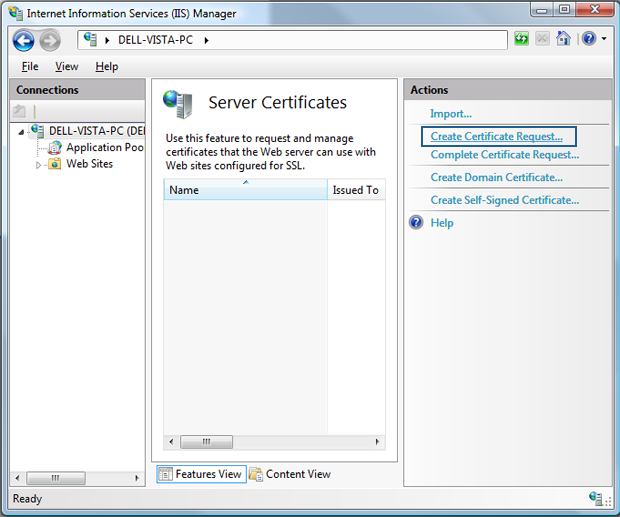Expand the Web Sites tree node
This screenshot has width=620, height=517.
(x=39, y=165)
